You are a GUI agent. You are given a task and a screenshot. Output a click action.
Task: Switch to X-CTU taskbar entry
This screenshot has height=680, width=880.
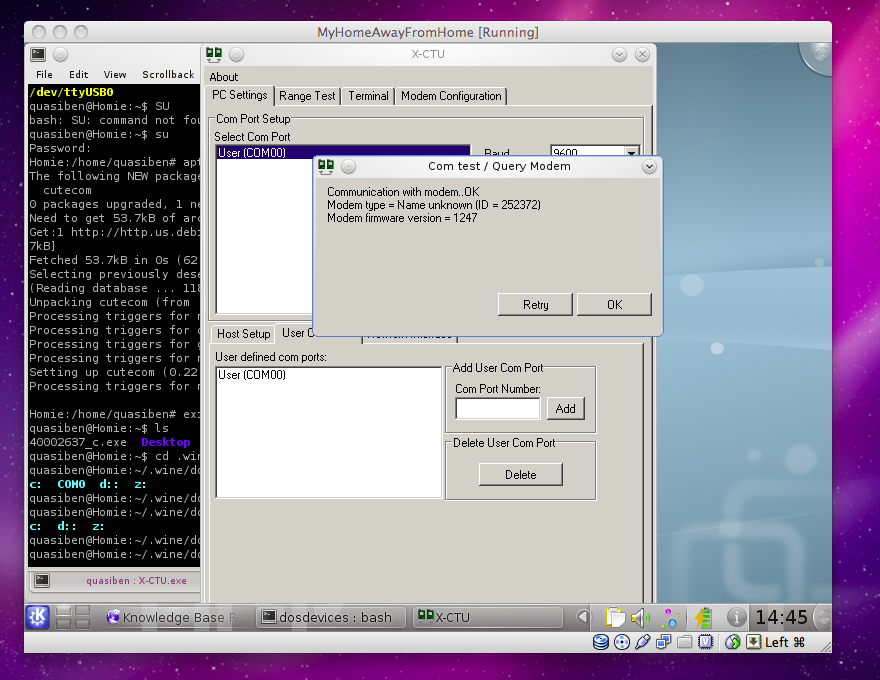point(488,617)
